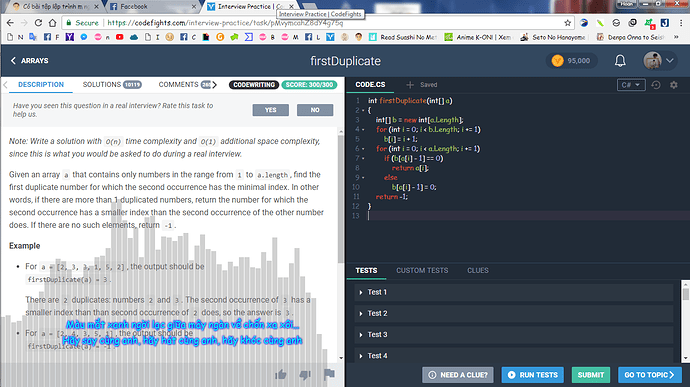This screenshot has width=690, height=387.
Task: Answer NO to real interview question
Action: tap(315, 110)
